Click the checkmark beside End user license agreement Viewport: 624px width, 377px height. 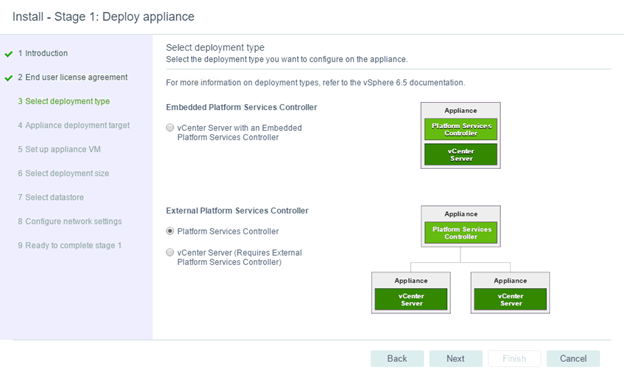pos(9,78)
